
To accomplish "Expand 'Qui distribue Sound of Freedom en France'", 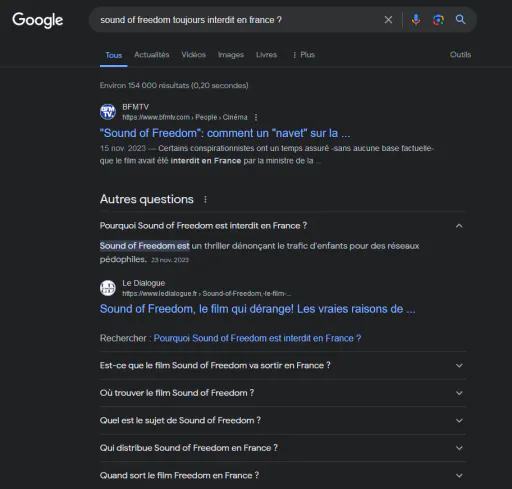I will [x=282, y=448].
